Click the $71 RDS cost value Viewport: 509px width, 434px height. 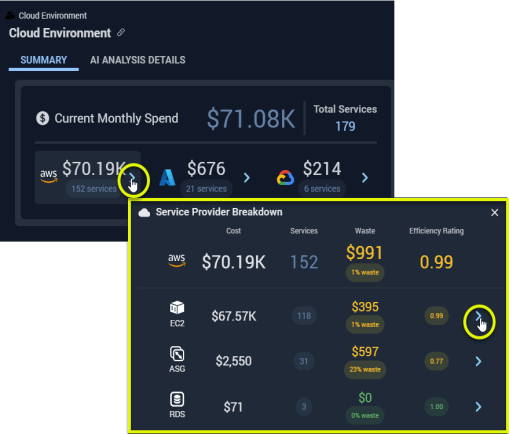coord(233,407)
